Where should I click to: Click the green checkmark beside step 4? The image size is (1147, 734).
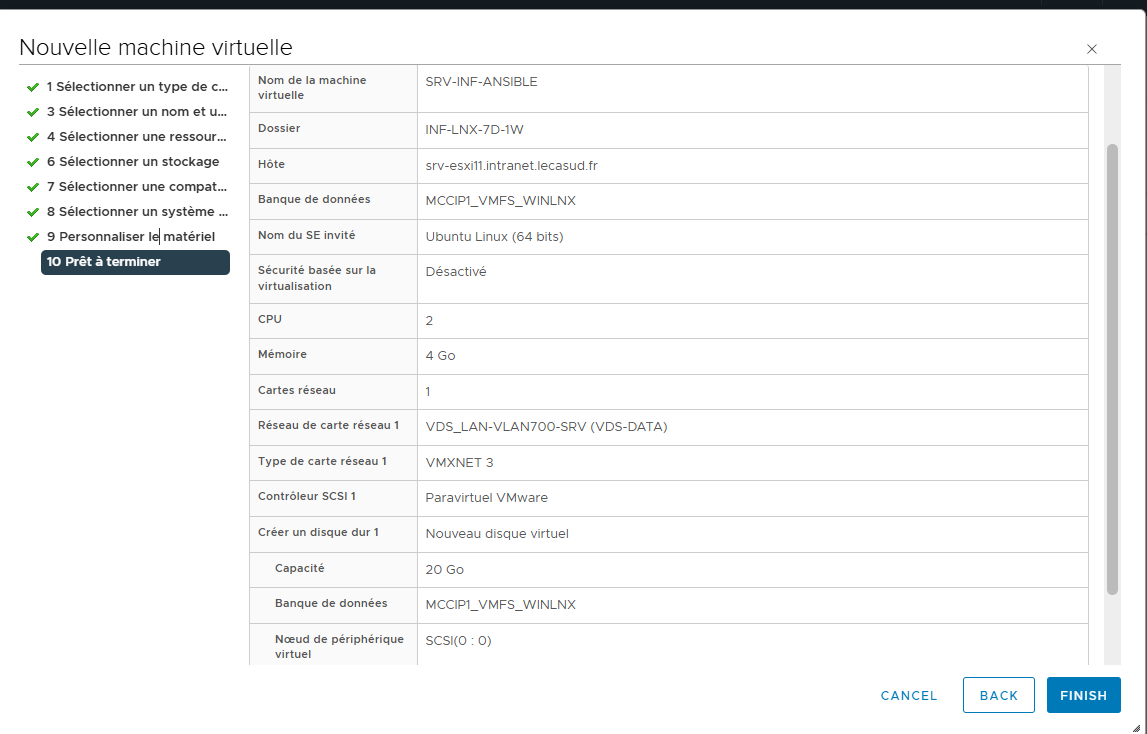click(x=33, y=137)
